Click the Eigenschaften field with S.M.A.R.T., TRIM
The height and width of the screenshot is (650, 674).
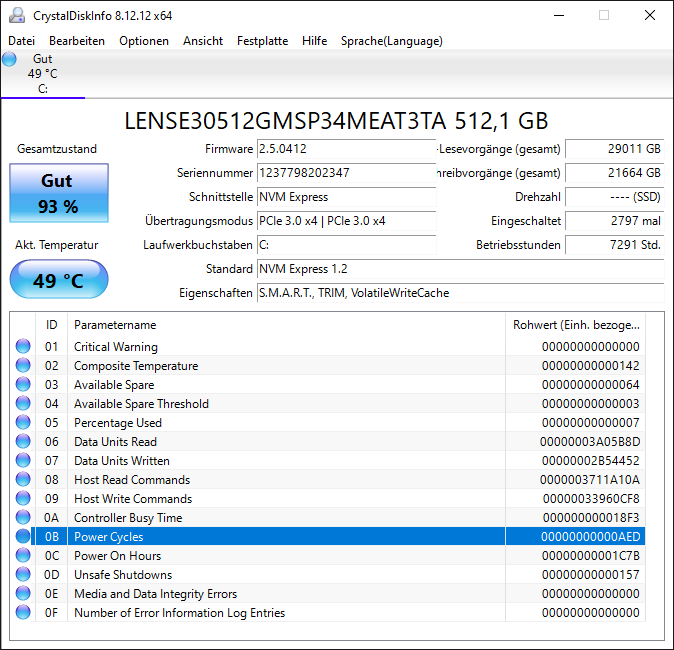[x=461, y=293]
